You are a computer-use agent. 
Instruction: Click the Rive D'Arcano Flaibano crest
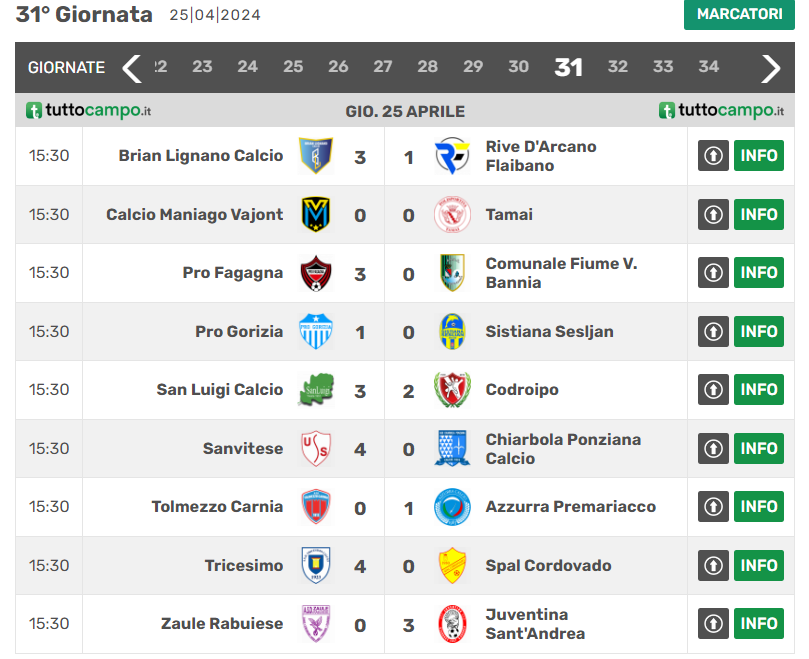tap(452, 156)
